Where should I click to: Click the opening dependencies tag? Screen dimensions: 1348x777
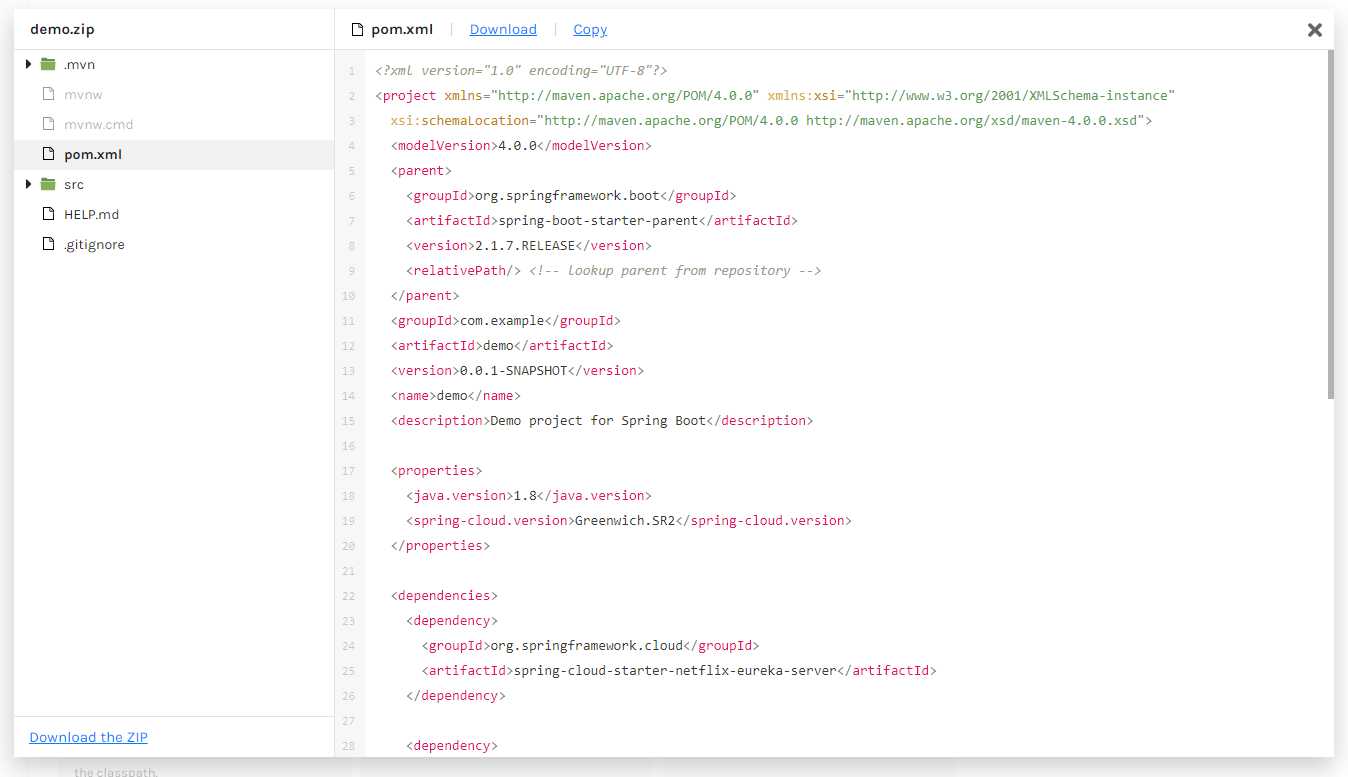(x=444, y=596)
